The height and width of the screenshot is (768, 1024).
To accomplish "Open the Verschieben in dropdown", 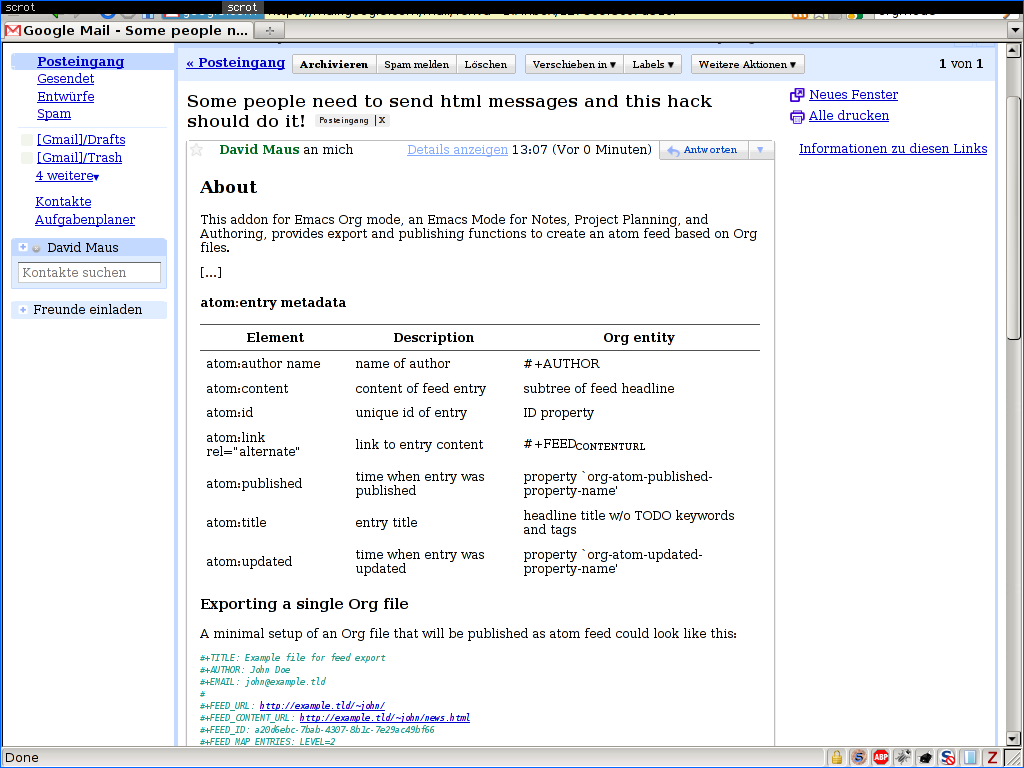I will coord(574,64).
